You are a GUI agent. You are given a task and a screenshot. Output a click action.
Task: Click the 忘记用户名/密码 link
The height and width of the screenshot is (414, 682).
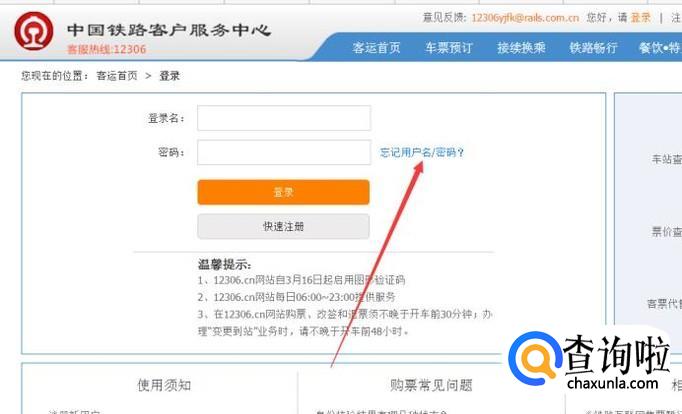[422, 152]
